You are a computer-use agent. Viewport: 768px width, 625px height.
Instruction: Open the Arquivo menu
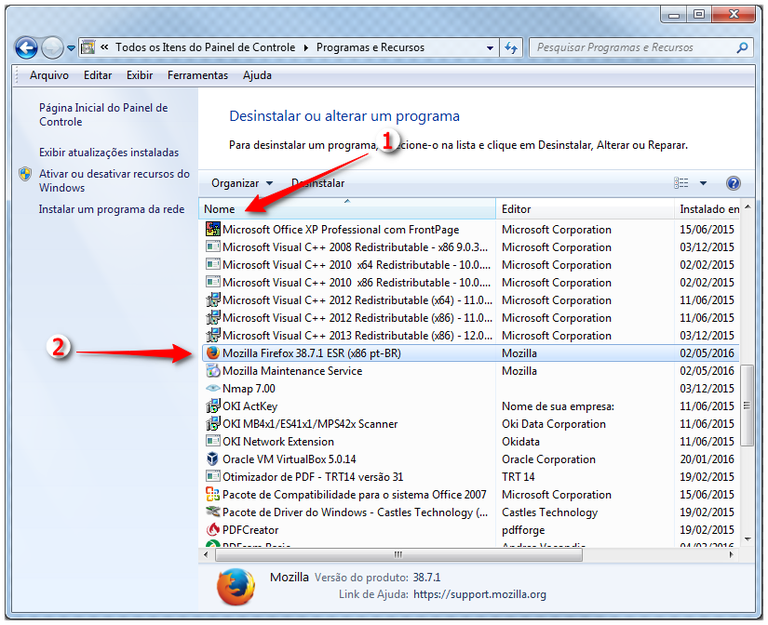(x=49, y=75)
